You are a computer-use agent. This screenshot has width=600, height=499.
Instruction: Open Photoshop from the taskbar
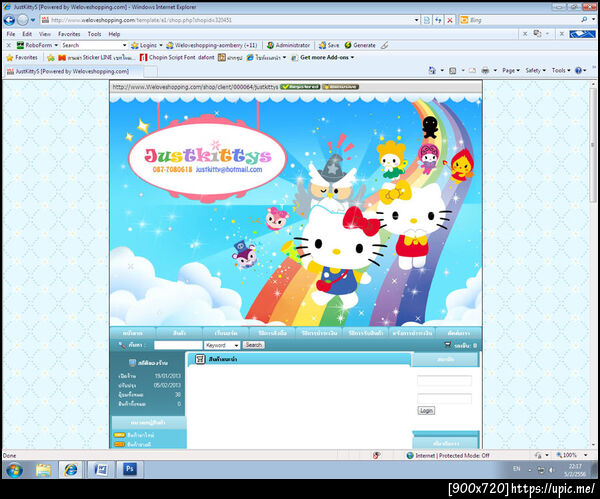tap(130, 469)
